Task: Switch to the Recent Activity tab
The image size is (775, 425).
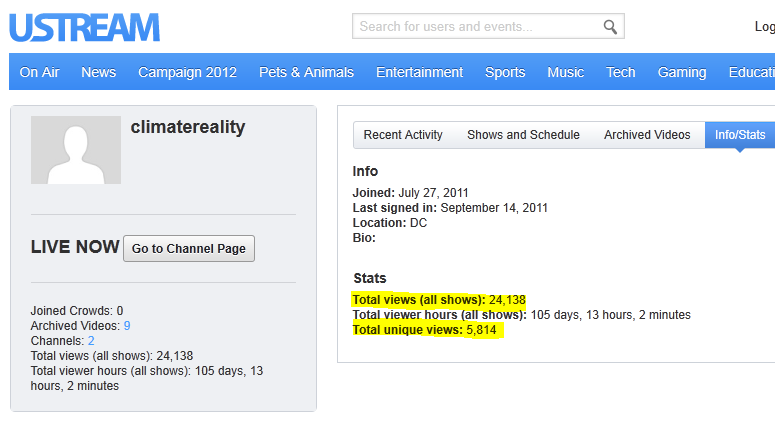Action: click(x=403, y=135)
